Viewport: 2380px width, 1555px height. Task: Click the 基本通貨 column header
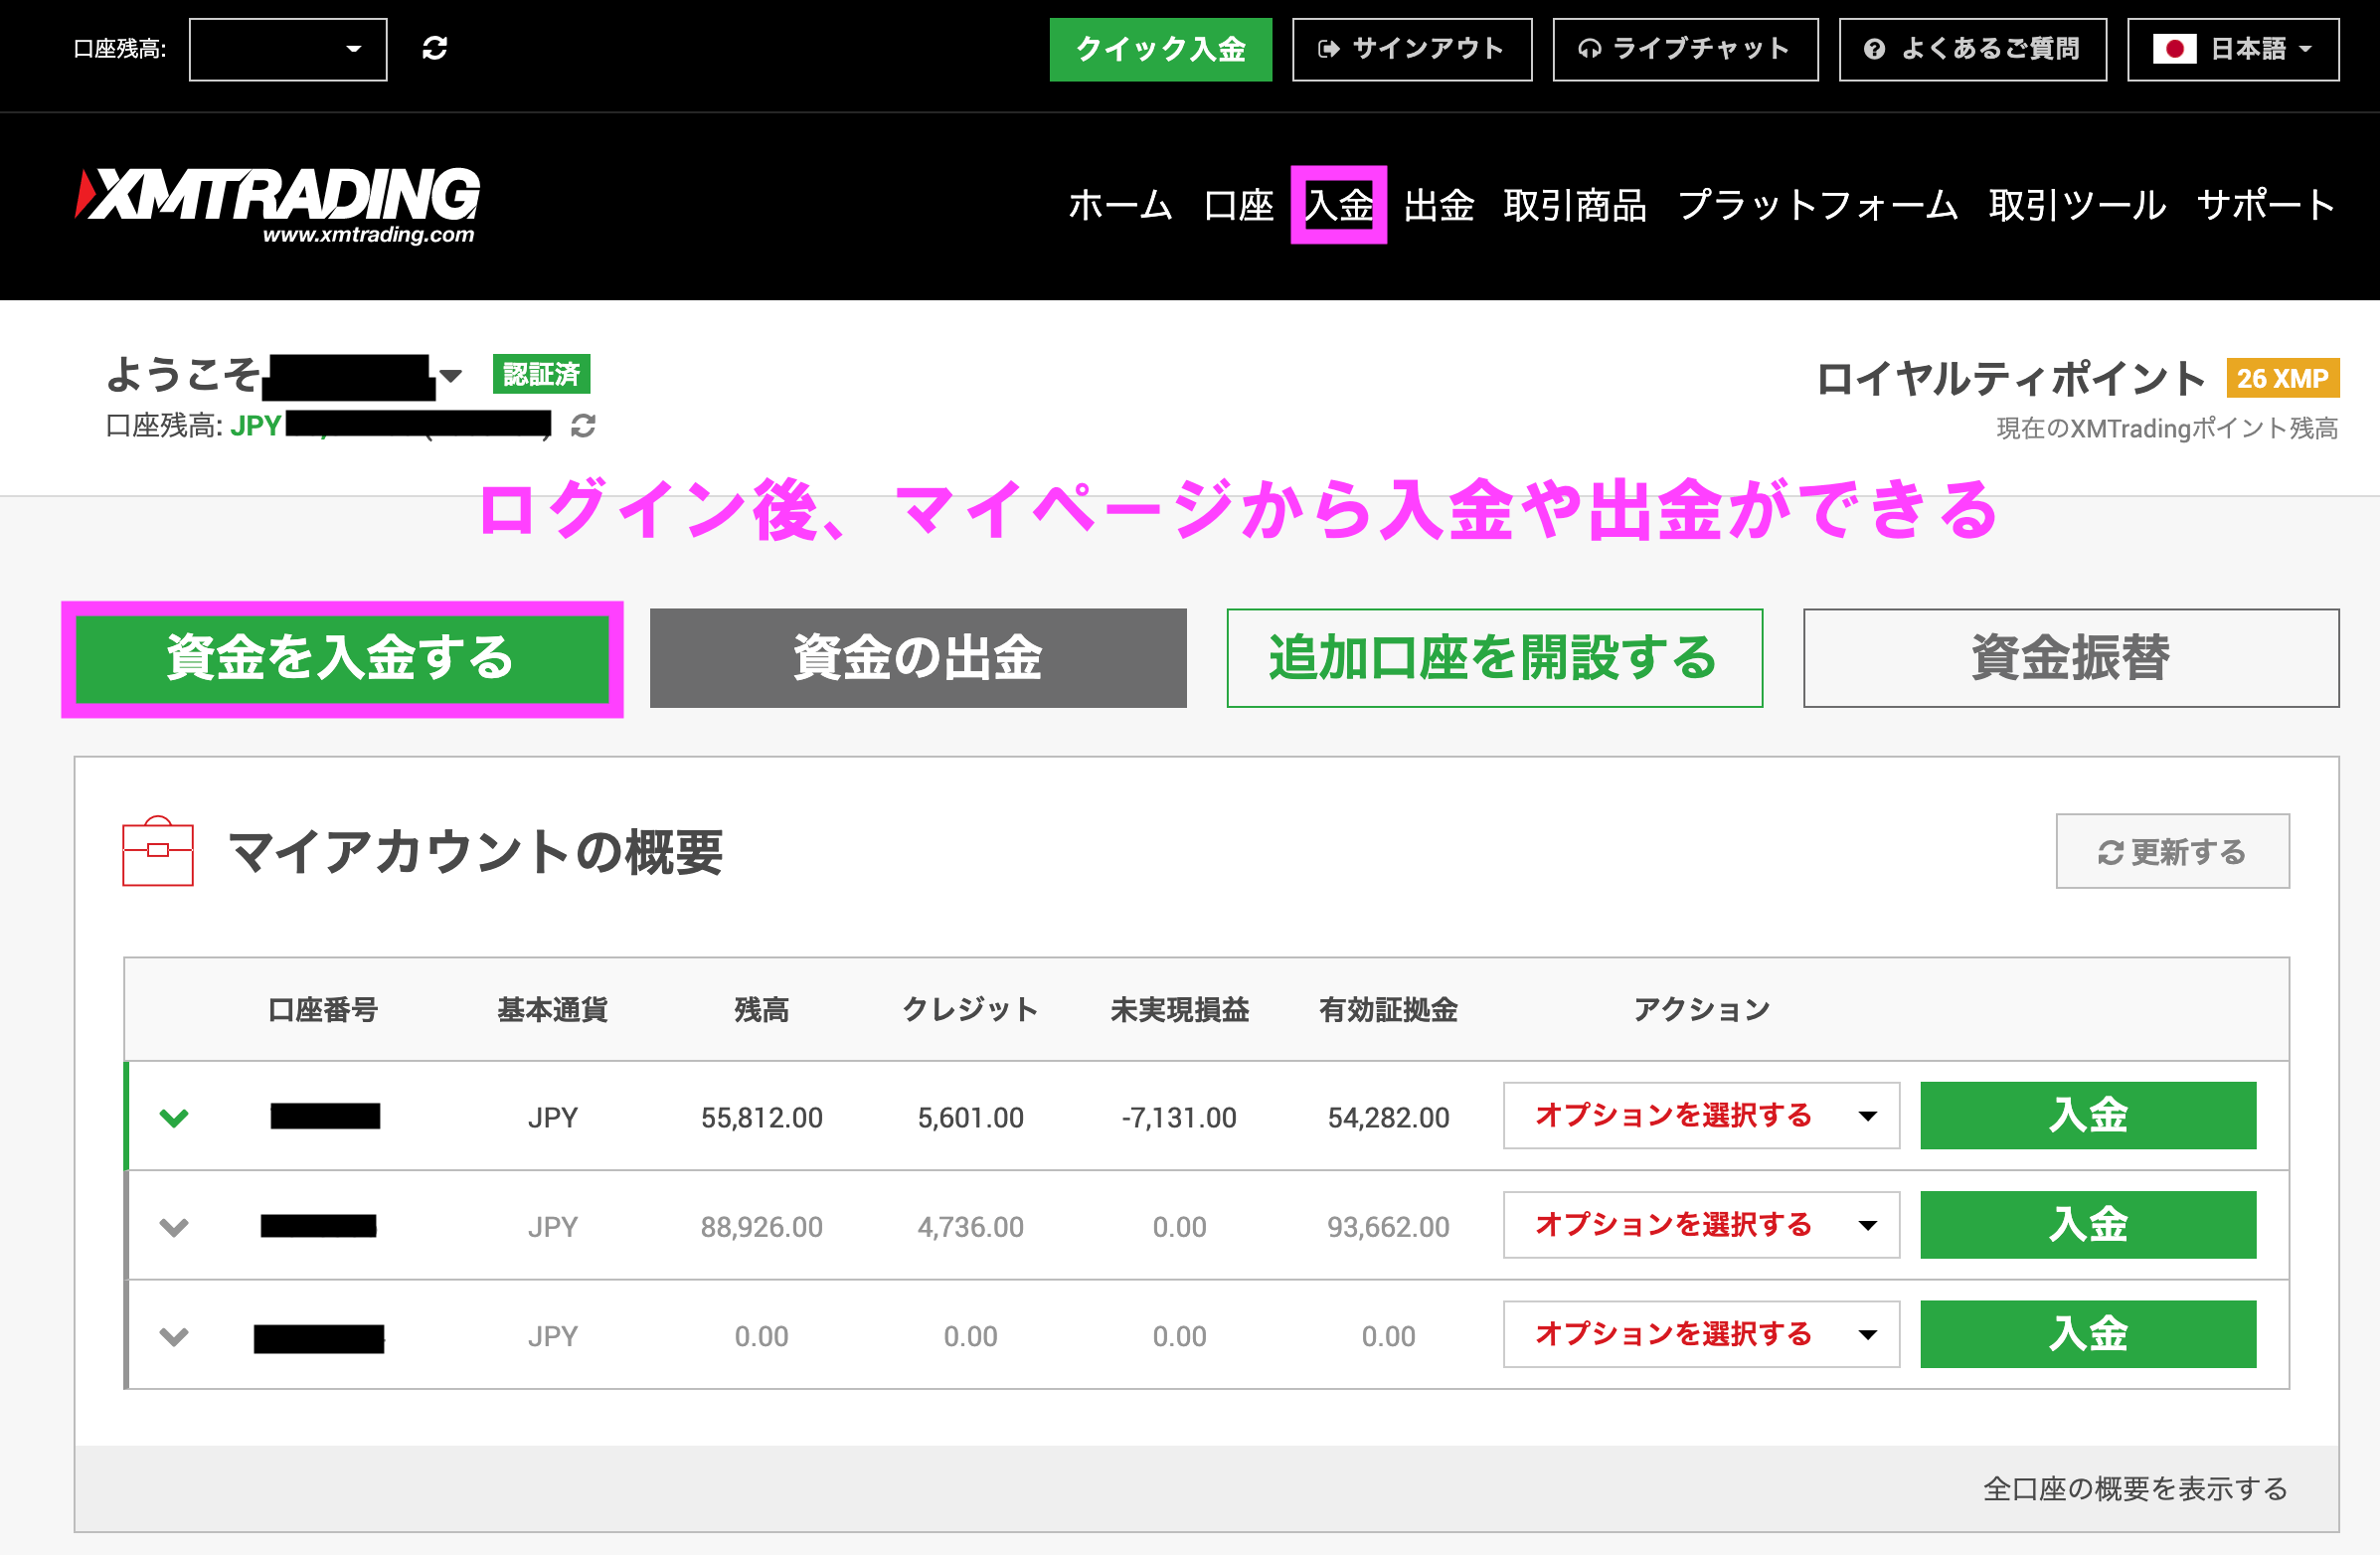(553, 1010)
